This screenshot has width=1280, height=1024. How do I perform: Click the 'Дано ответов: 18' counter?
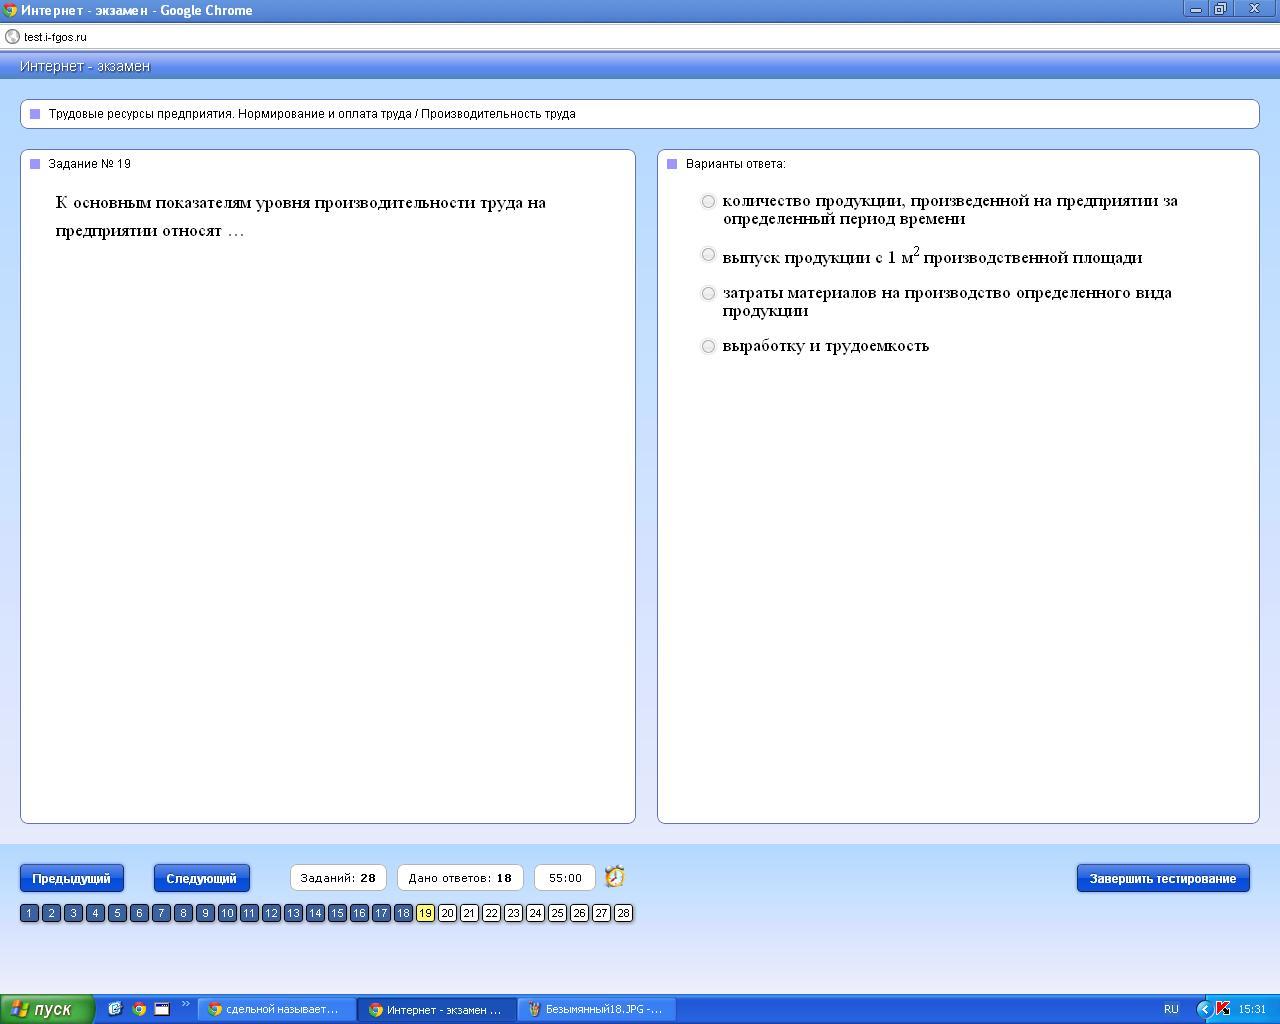point(460,878)
